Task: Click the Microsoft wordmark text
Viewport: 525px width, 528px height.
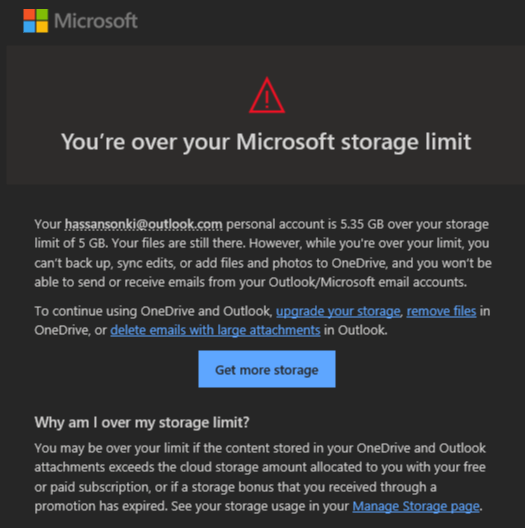Action: click(96, 21)
